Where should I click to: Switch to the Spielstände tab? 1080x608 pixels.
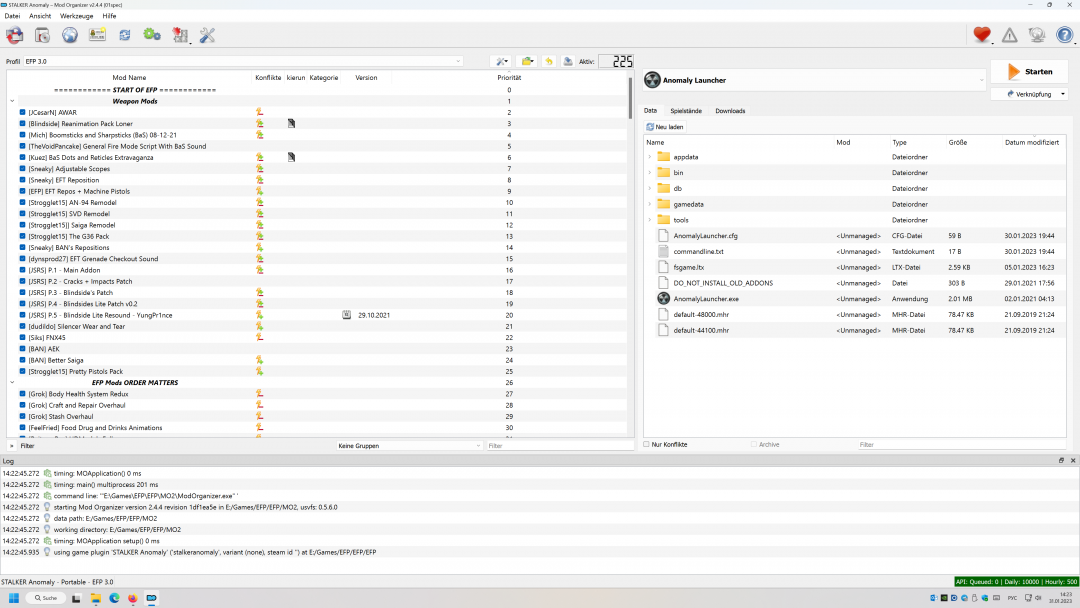686,111
